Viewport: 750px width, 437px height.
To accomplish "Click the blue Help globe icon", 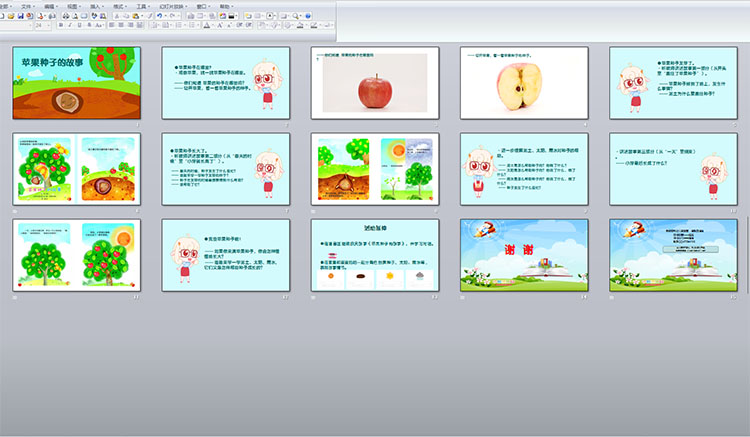I will (308, 16).
